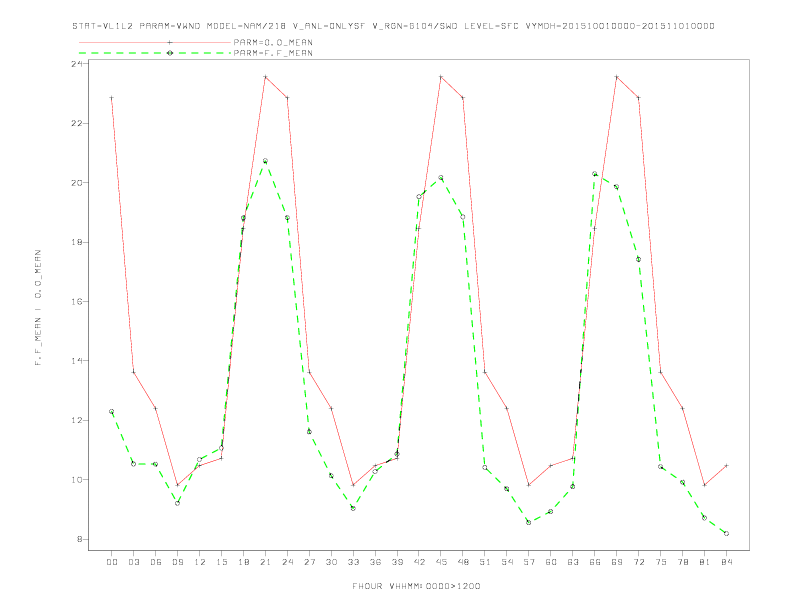792x612 pixels.
Task: Click x-axis tick label 45
Action: pos(441,562)
